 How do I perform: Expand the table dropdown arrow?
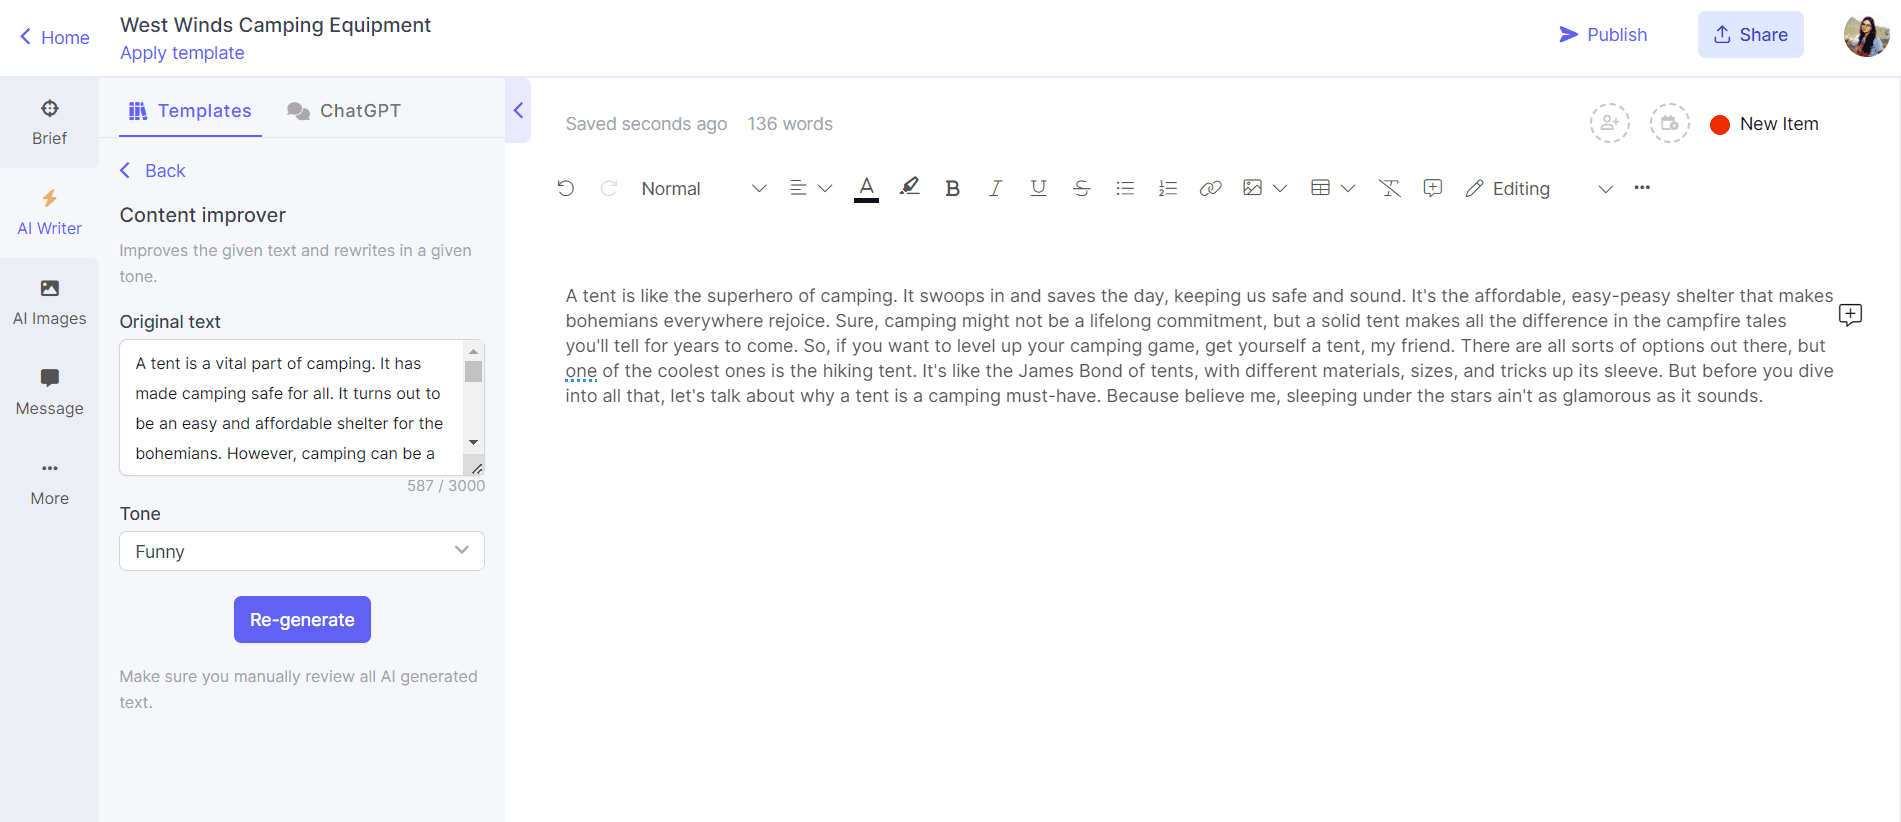tap(1348, 188)
